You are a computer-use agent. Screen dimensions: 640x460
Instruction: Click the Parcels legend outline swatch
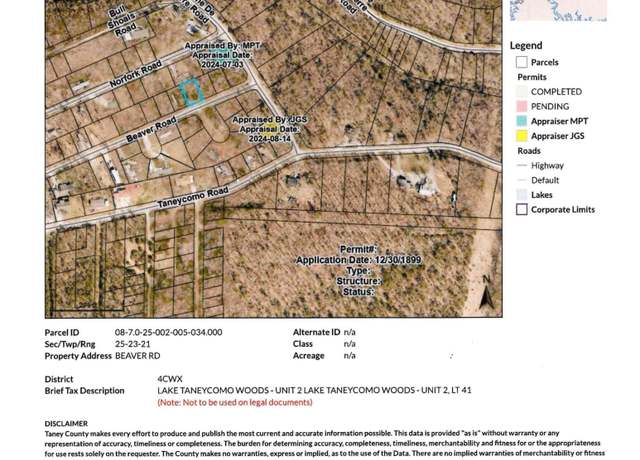click(x=522, y=62)
